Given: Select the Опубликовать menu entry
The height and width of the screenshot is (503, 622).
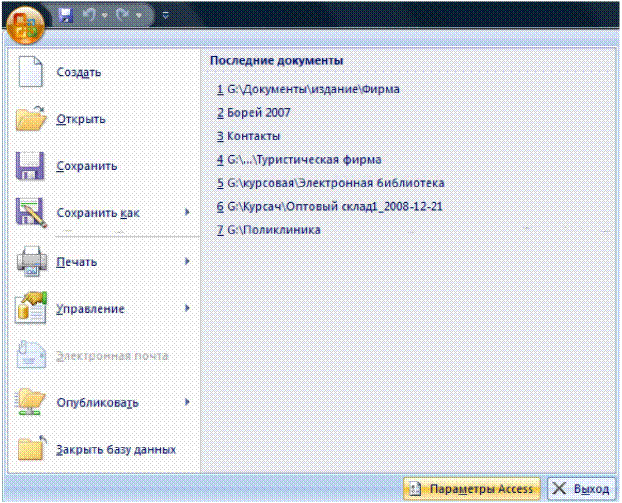Looking at the screenshot, I should (104, 402).
